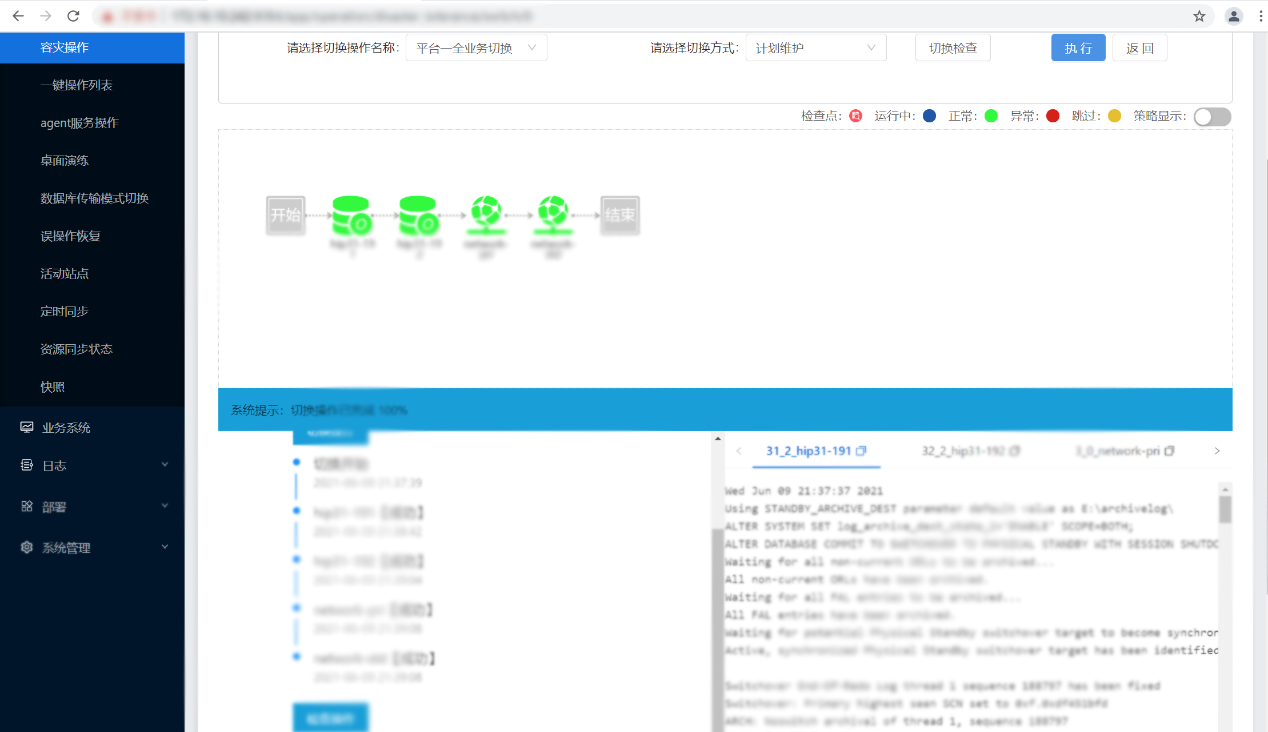Click the second green database node icon
The height and width of the screenshot is (732, 1268).
point(417,215)
